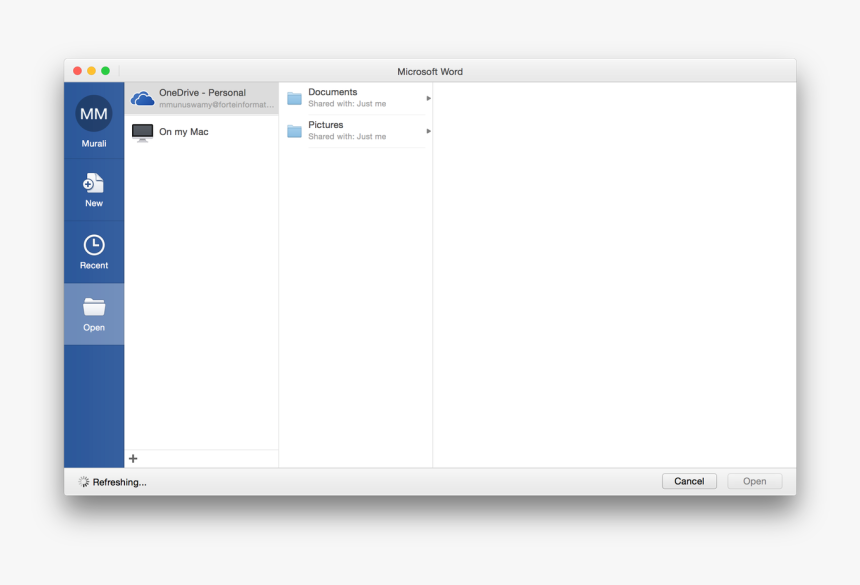Click the Recent label in sidebar
860x585 pixels.
[94, 265]
